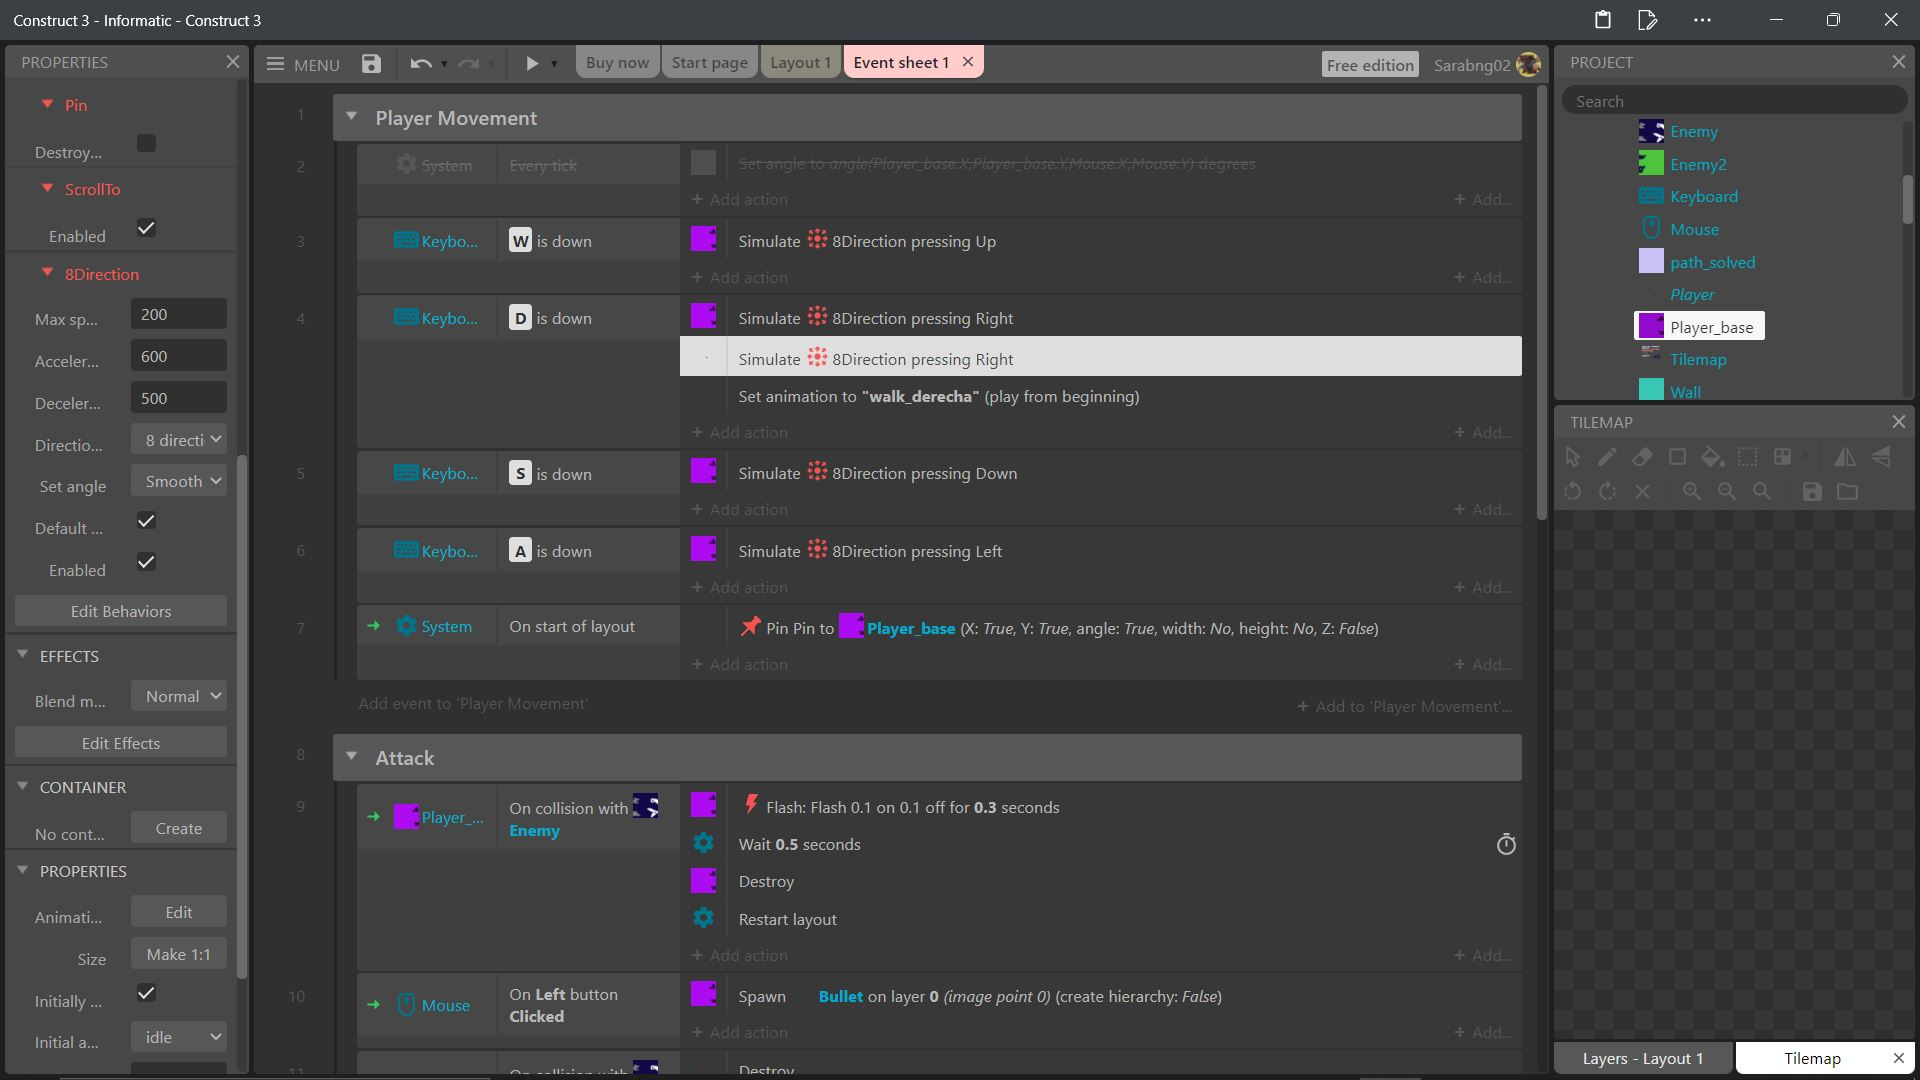Collapse the Player Movement event group
Viewport: 1920px width, 1080px height.
pos(352,116)
